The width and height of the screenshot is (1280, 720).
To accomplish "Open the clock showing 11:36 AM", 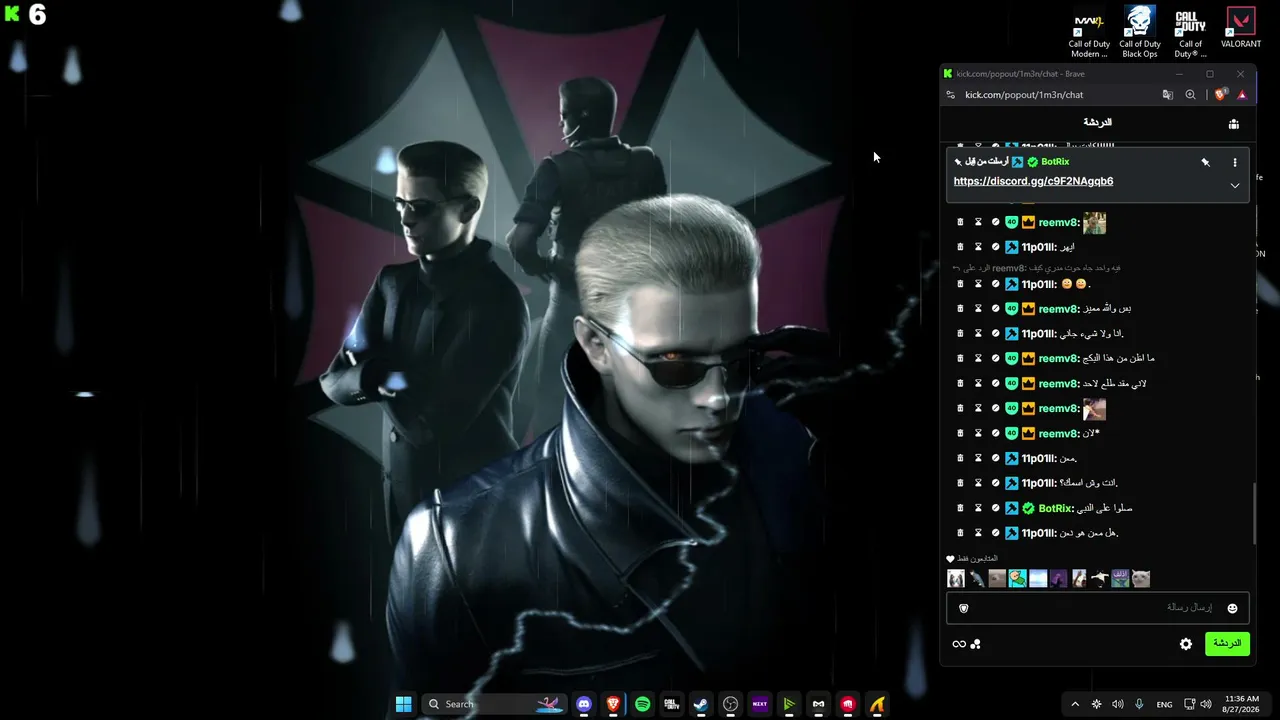I will coord(1241,704).
